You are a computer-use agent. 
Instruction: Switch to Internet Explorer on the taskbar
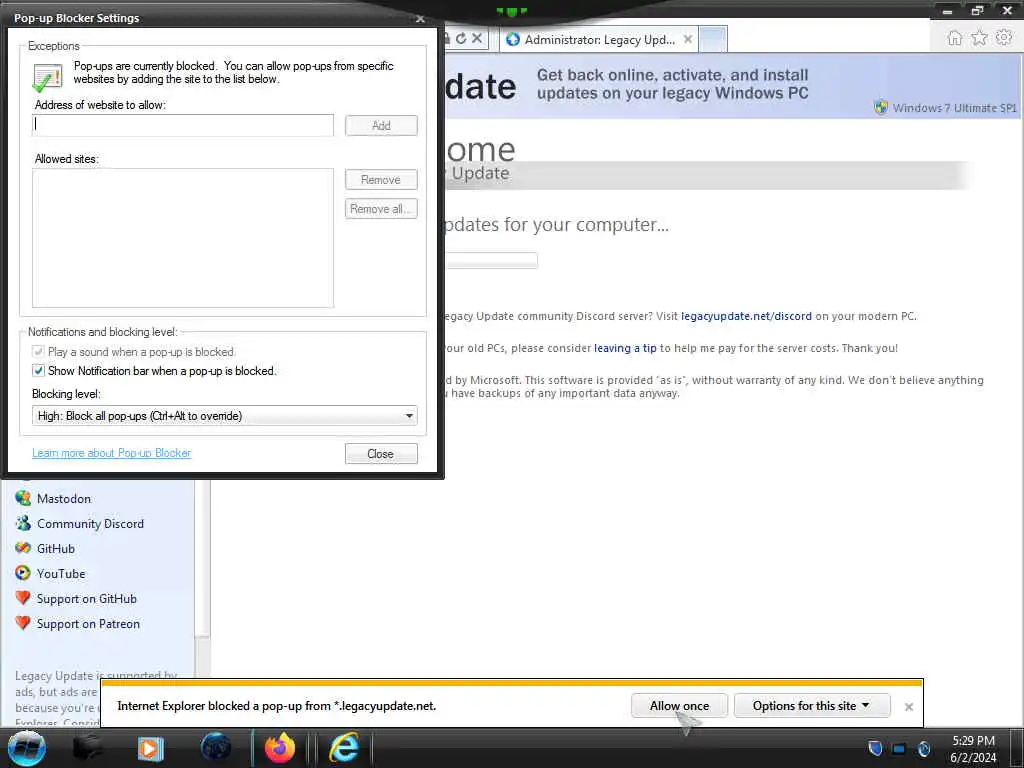pos(343,748)
